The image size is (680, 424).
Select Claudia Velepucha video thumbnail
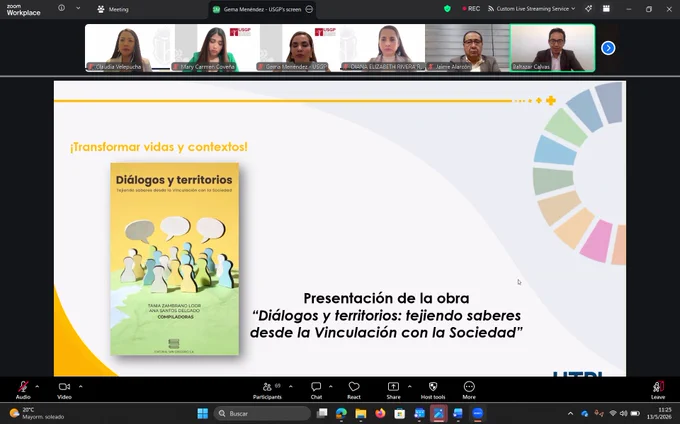(128, 48)
